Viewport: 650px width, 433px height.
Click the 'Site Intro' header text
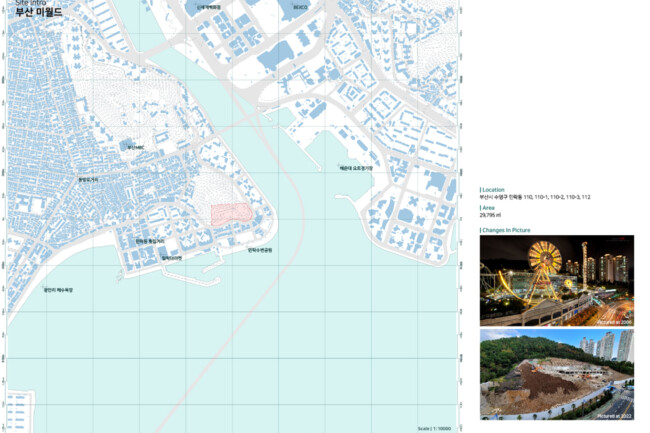[x=30, y=3]
